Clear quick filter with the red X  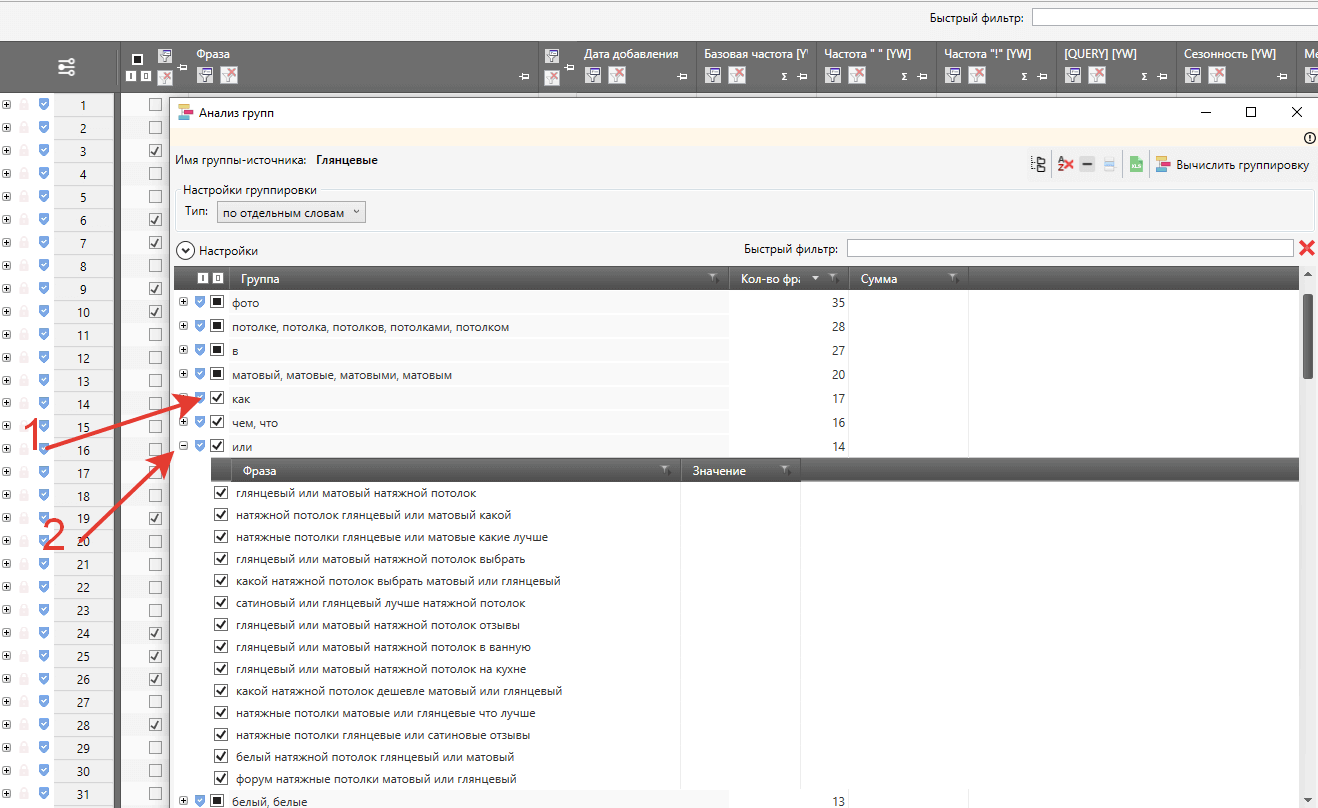pos(1306,248)
